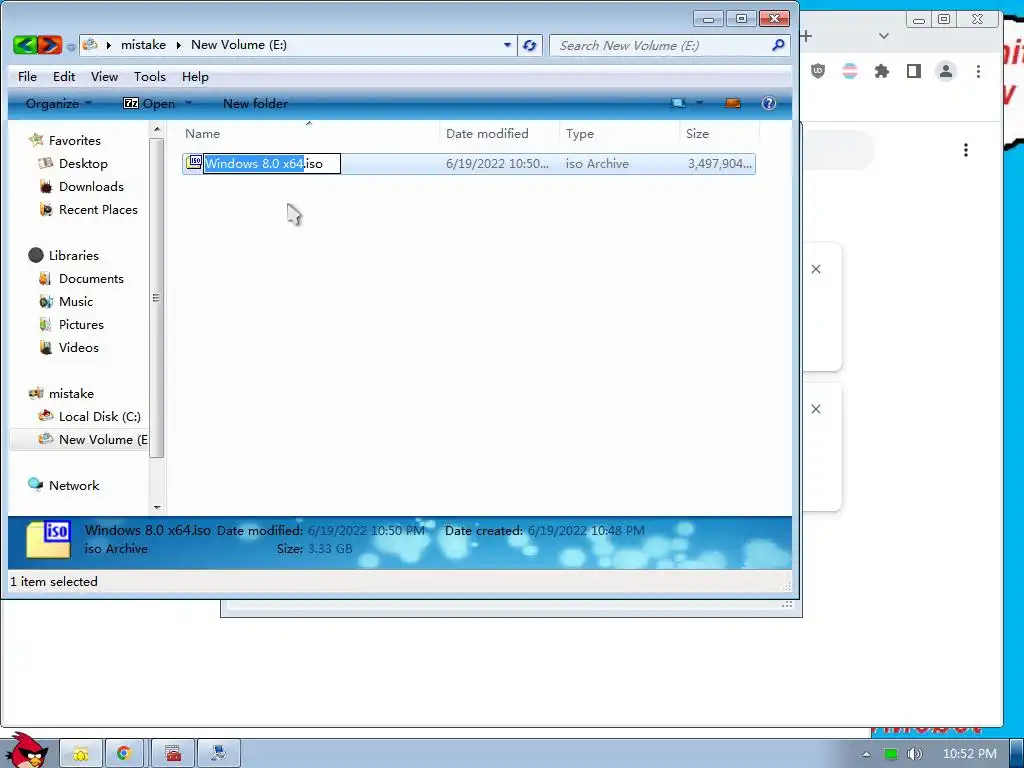Click the 'iso Archive' type cell
The image size is (1024, 768).
pos(597,163)
